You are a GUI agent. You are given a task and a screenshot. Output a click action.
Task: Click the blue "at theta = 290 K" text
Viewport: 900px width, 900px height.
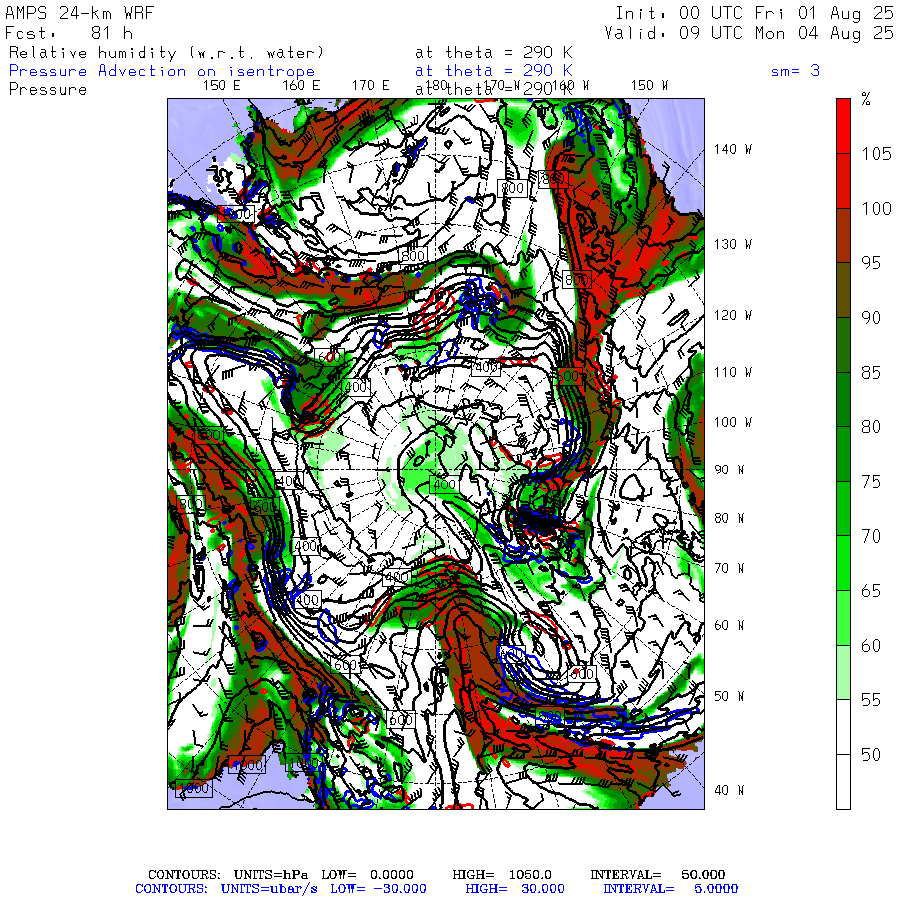click(x=494, y=71)
